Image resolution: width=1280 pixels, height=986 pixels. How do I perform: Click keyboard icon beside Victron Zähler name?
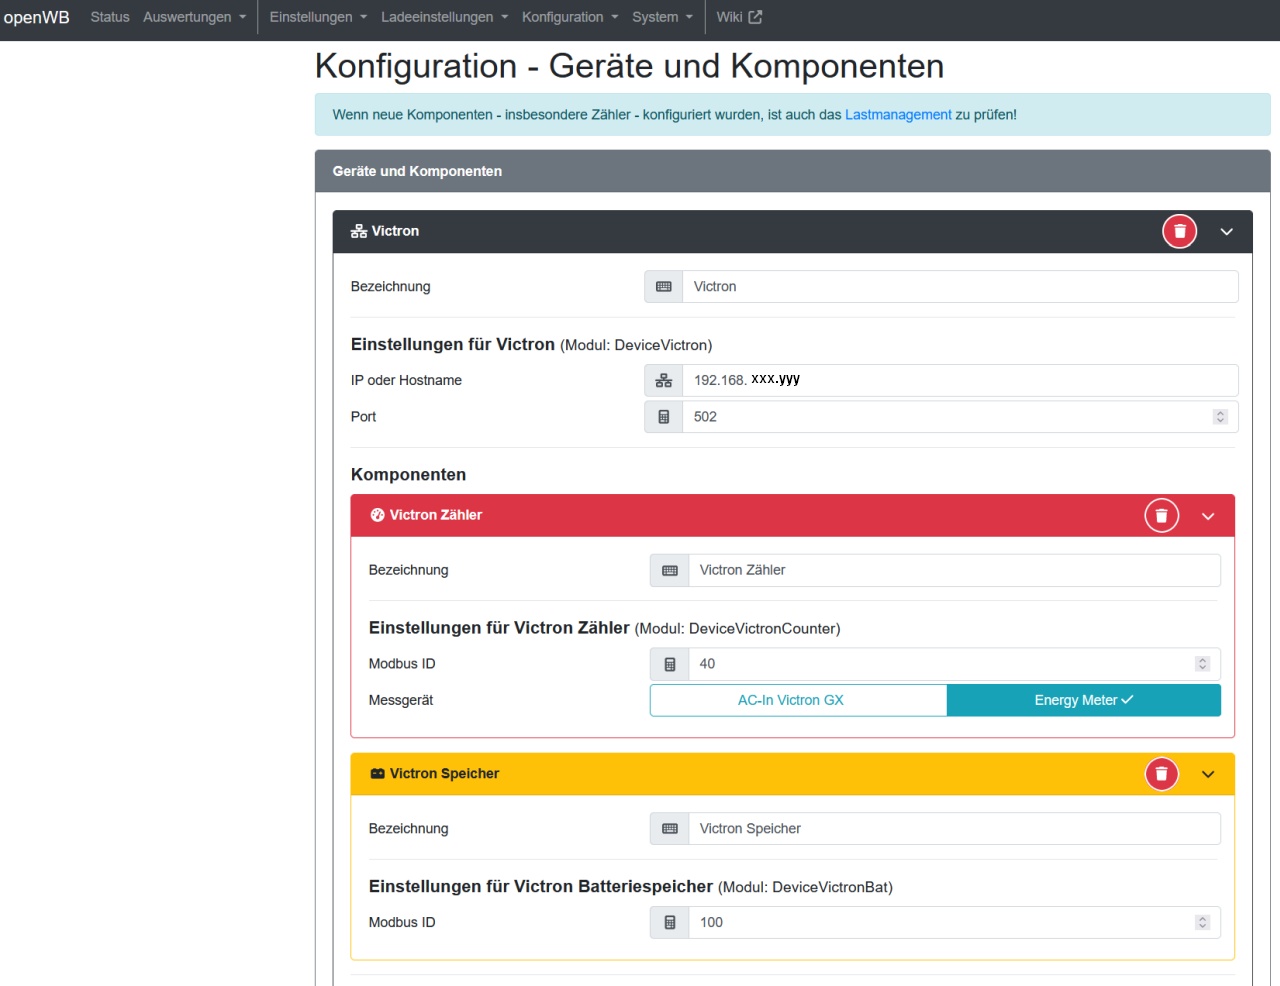coord(670,571)
